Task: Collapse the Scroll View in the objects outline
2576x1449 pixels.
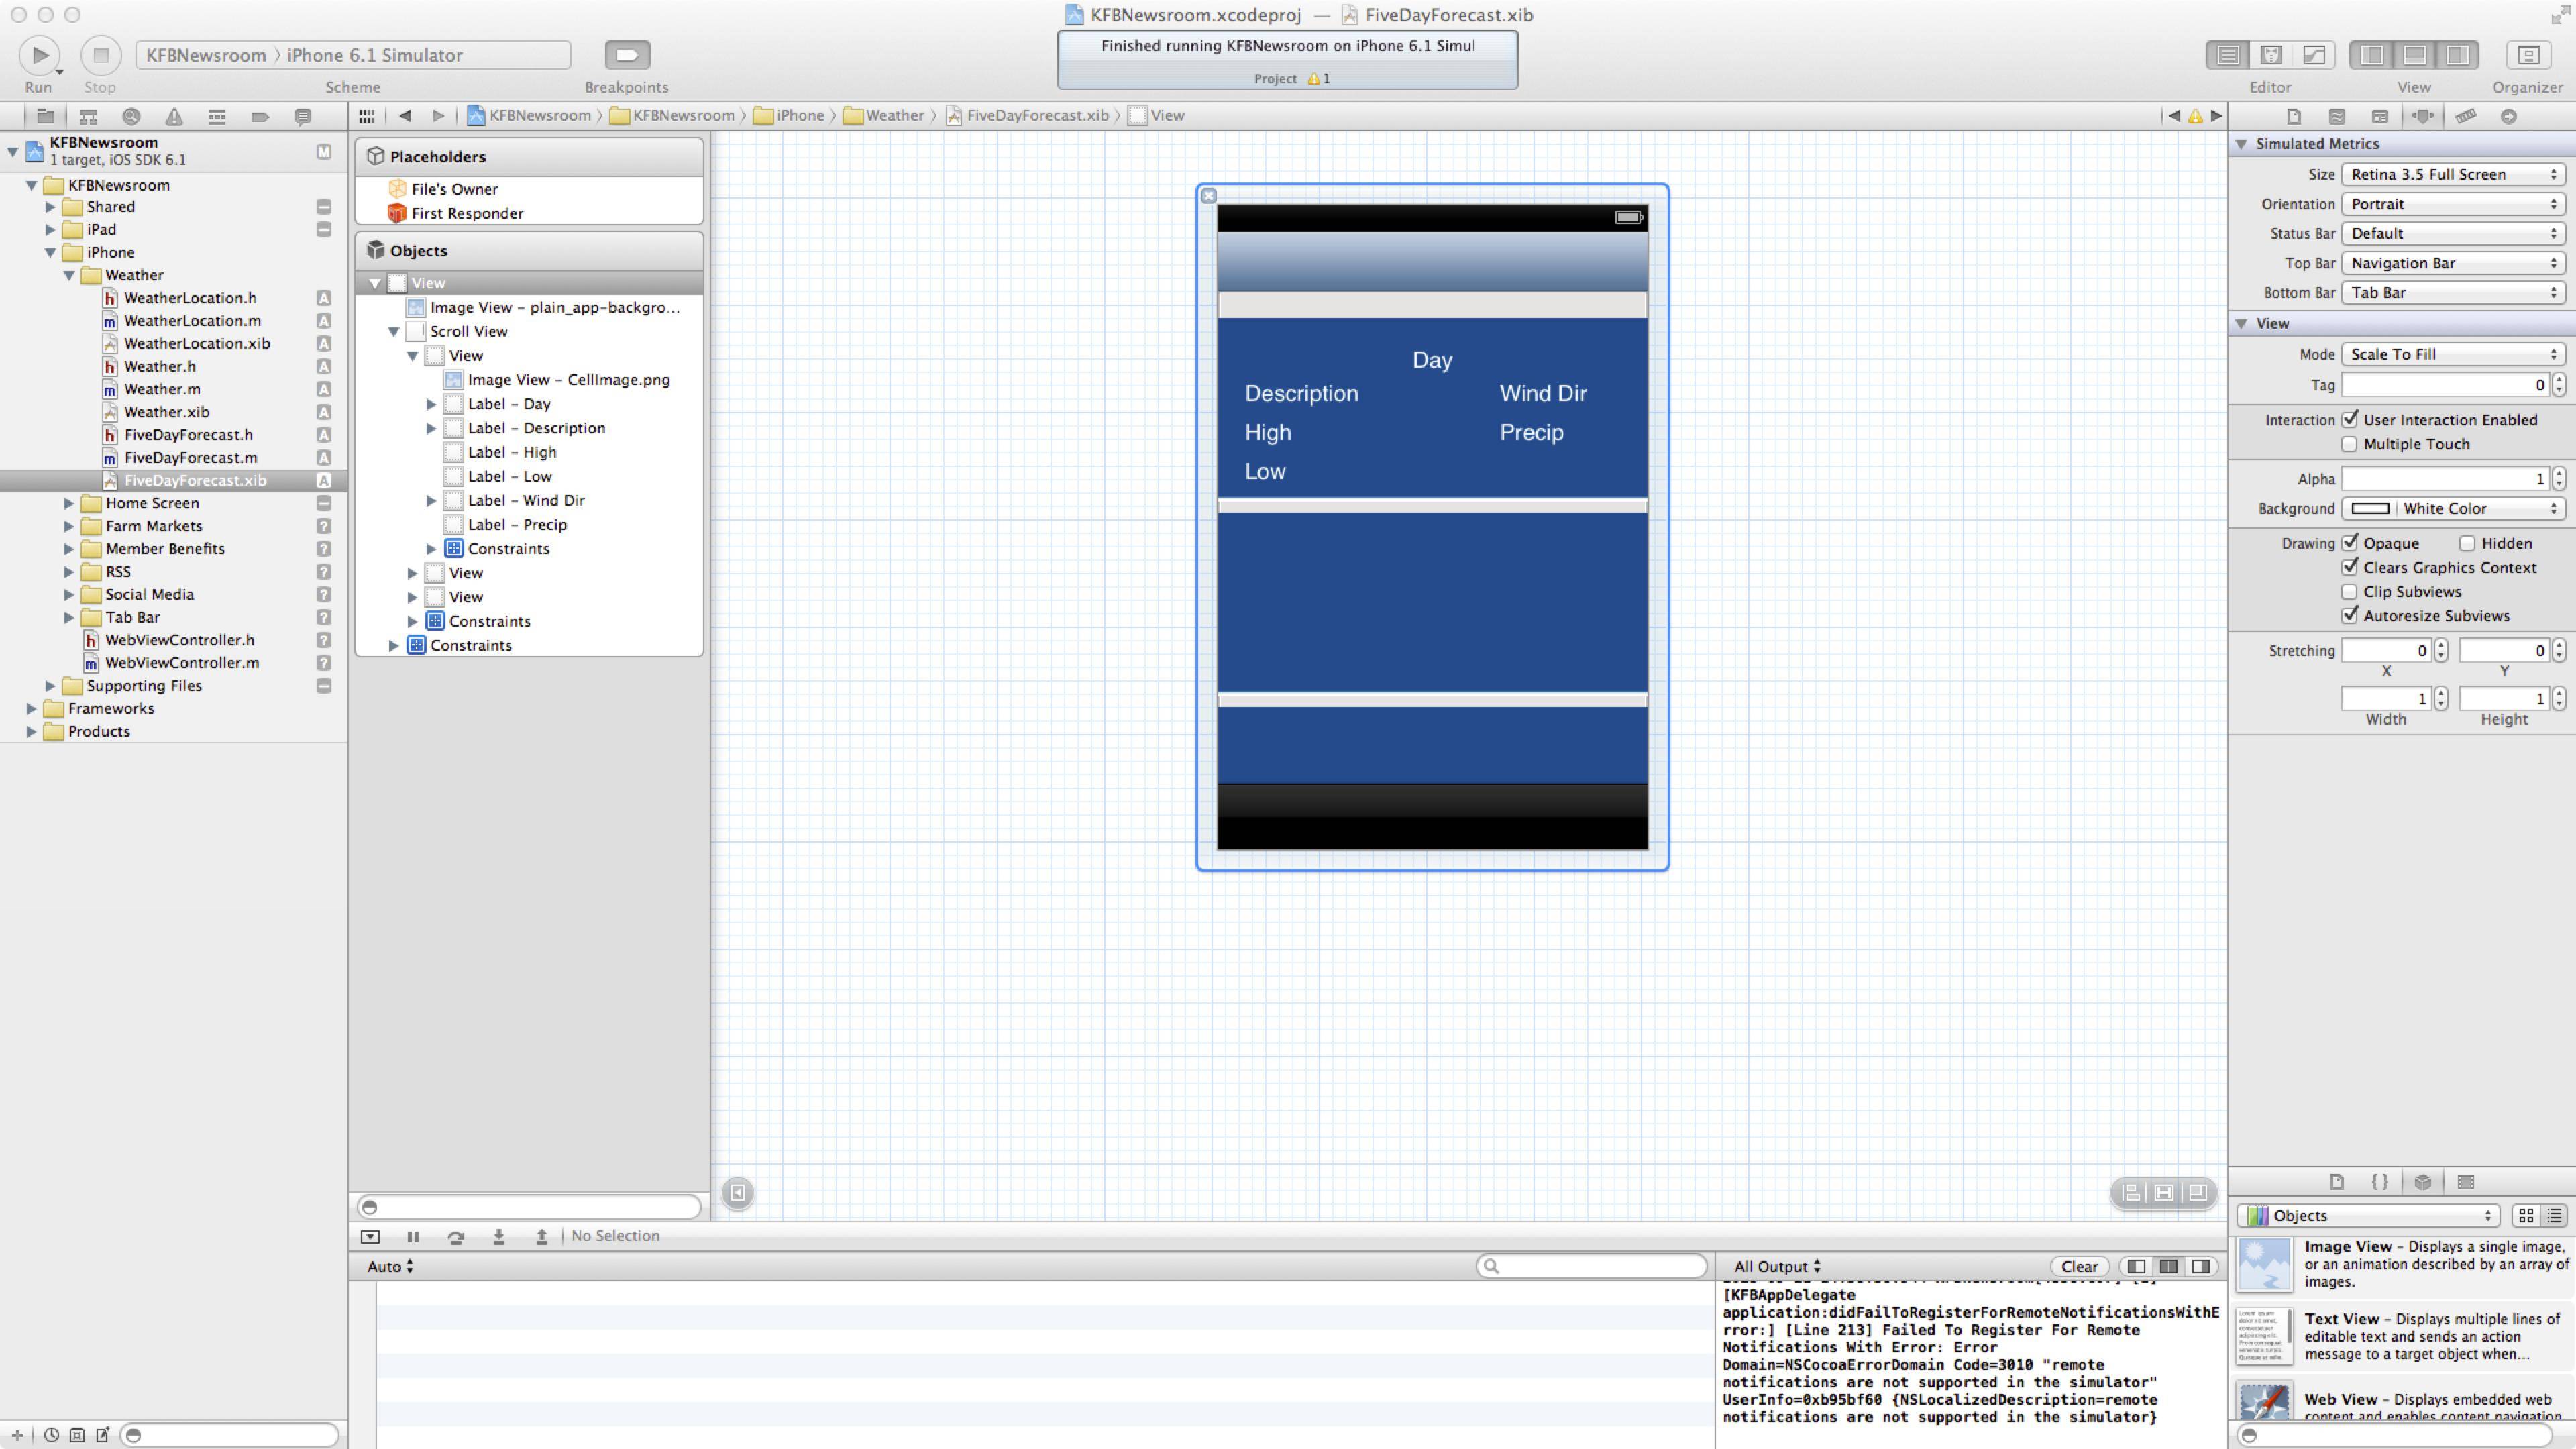Action: pyautogui.click(x=393, y=331)
